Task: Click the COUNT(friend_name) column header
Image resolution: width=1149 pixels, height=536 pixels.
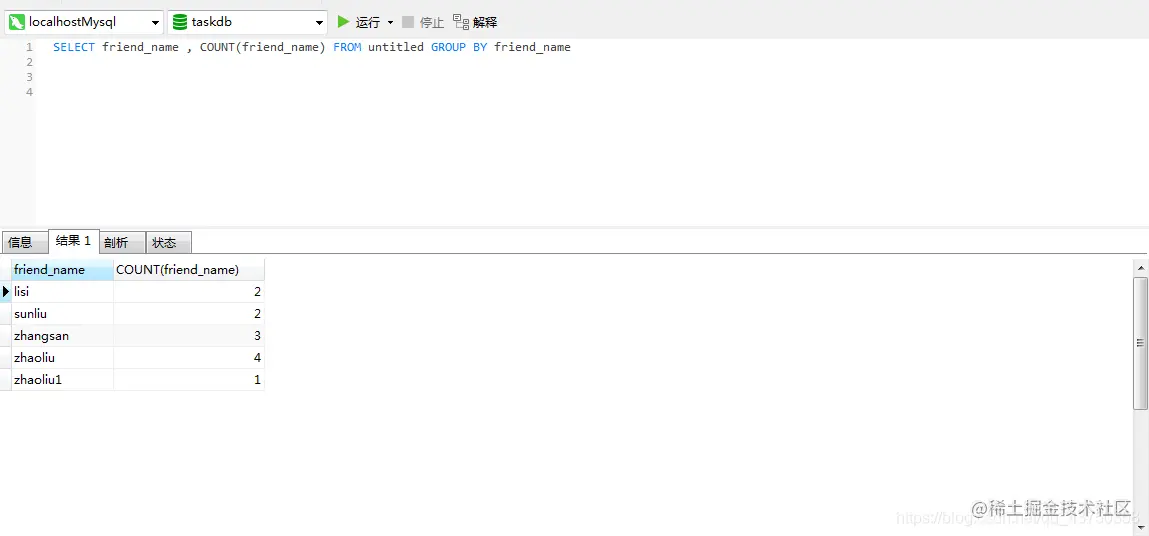Action: [x=189, y=270]
